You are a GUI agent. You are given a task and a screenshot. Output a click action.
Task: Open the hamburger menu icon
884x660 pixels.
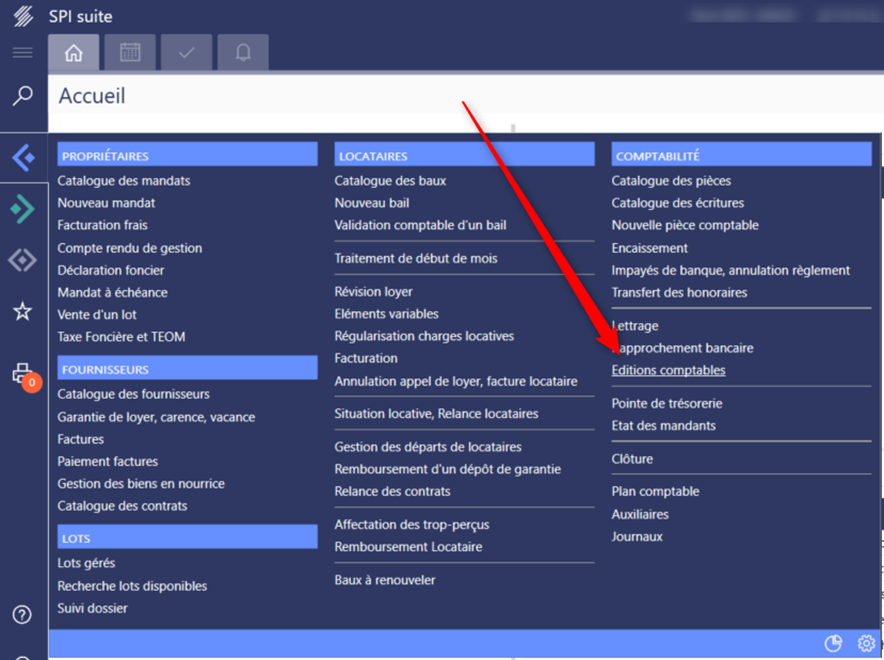(23, 53)
